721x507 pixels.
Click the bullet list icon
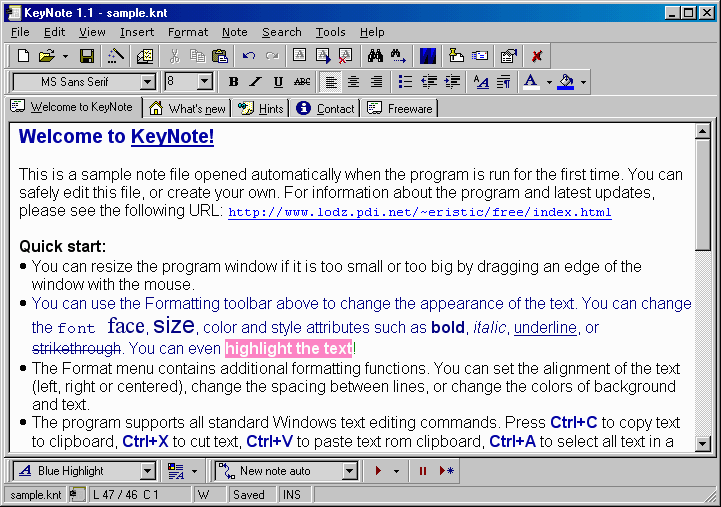coord(405,82)
